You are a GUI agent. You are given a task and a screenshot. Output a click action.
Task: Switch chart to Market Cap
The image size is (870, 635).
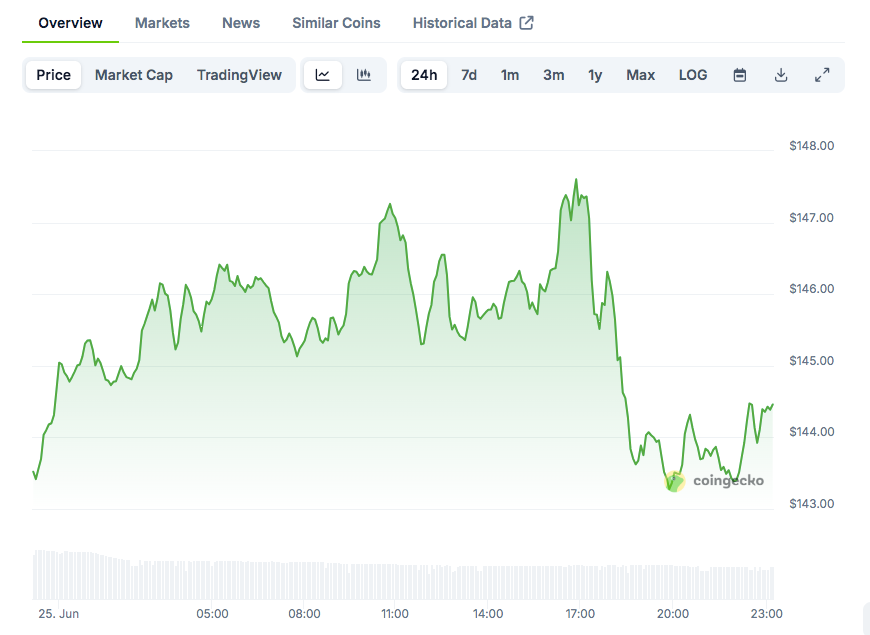tap(134, 75)
